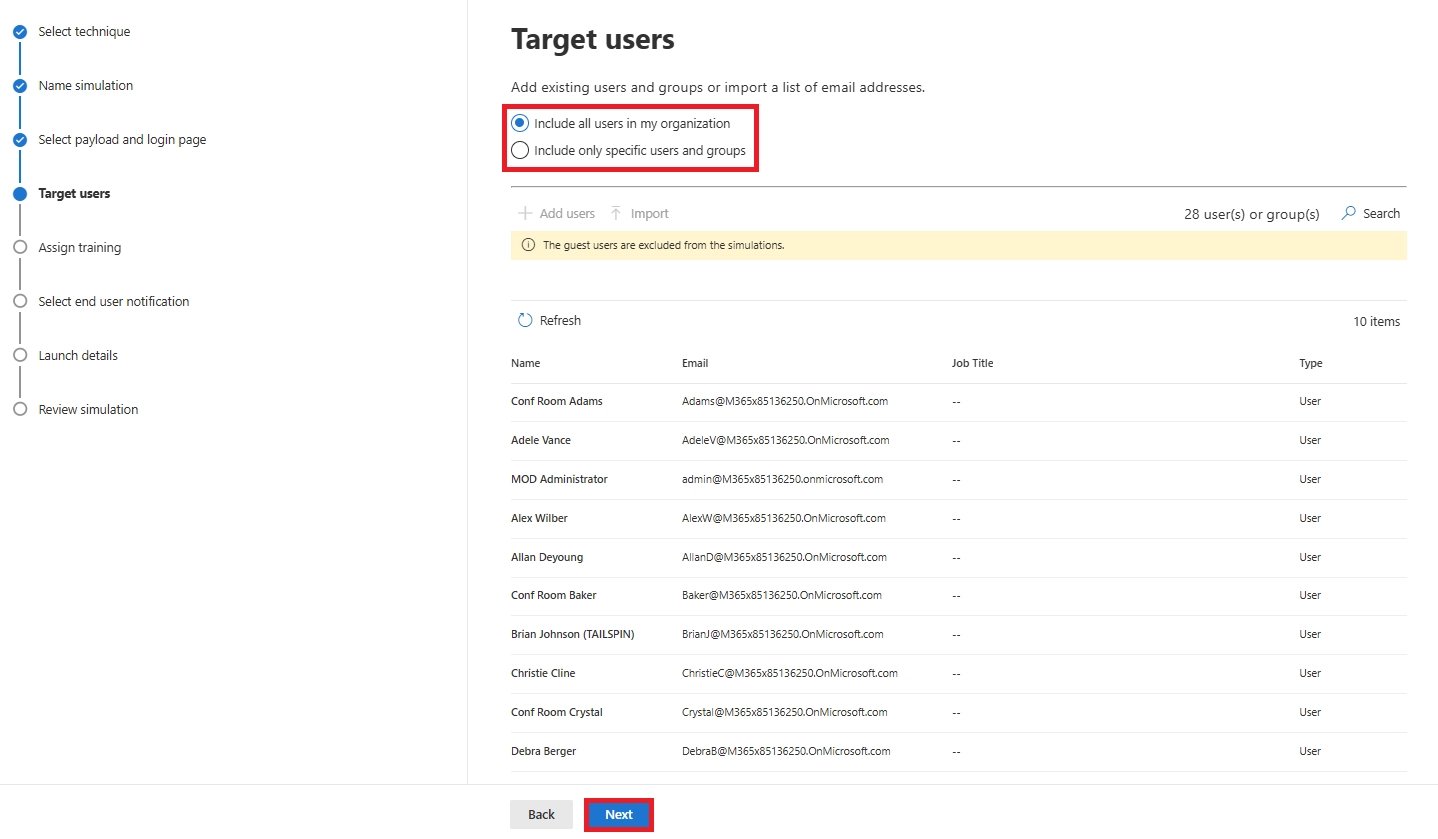Viewport: 1438px width, 839px height.
Task: Click the Add users icon
Action: click(x=523, y=213)
